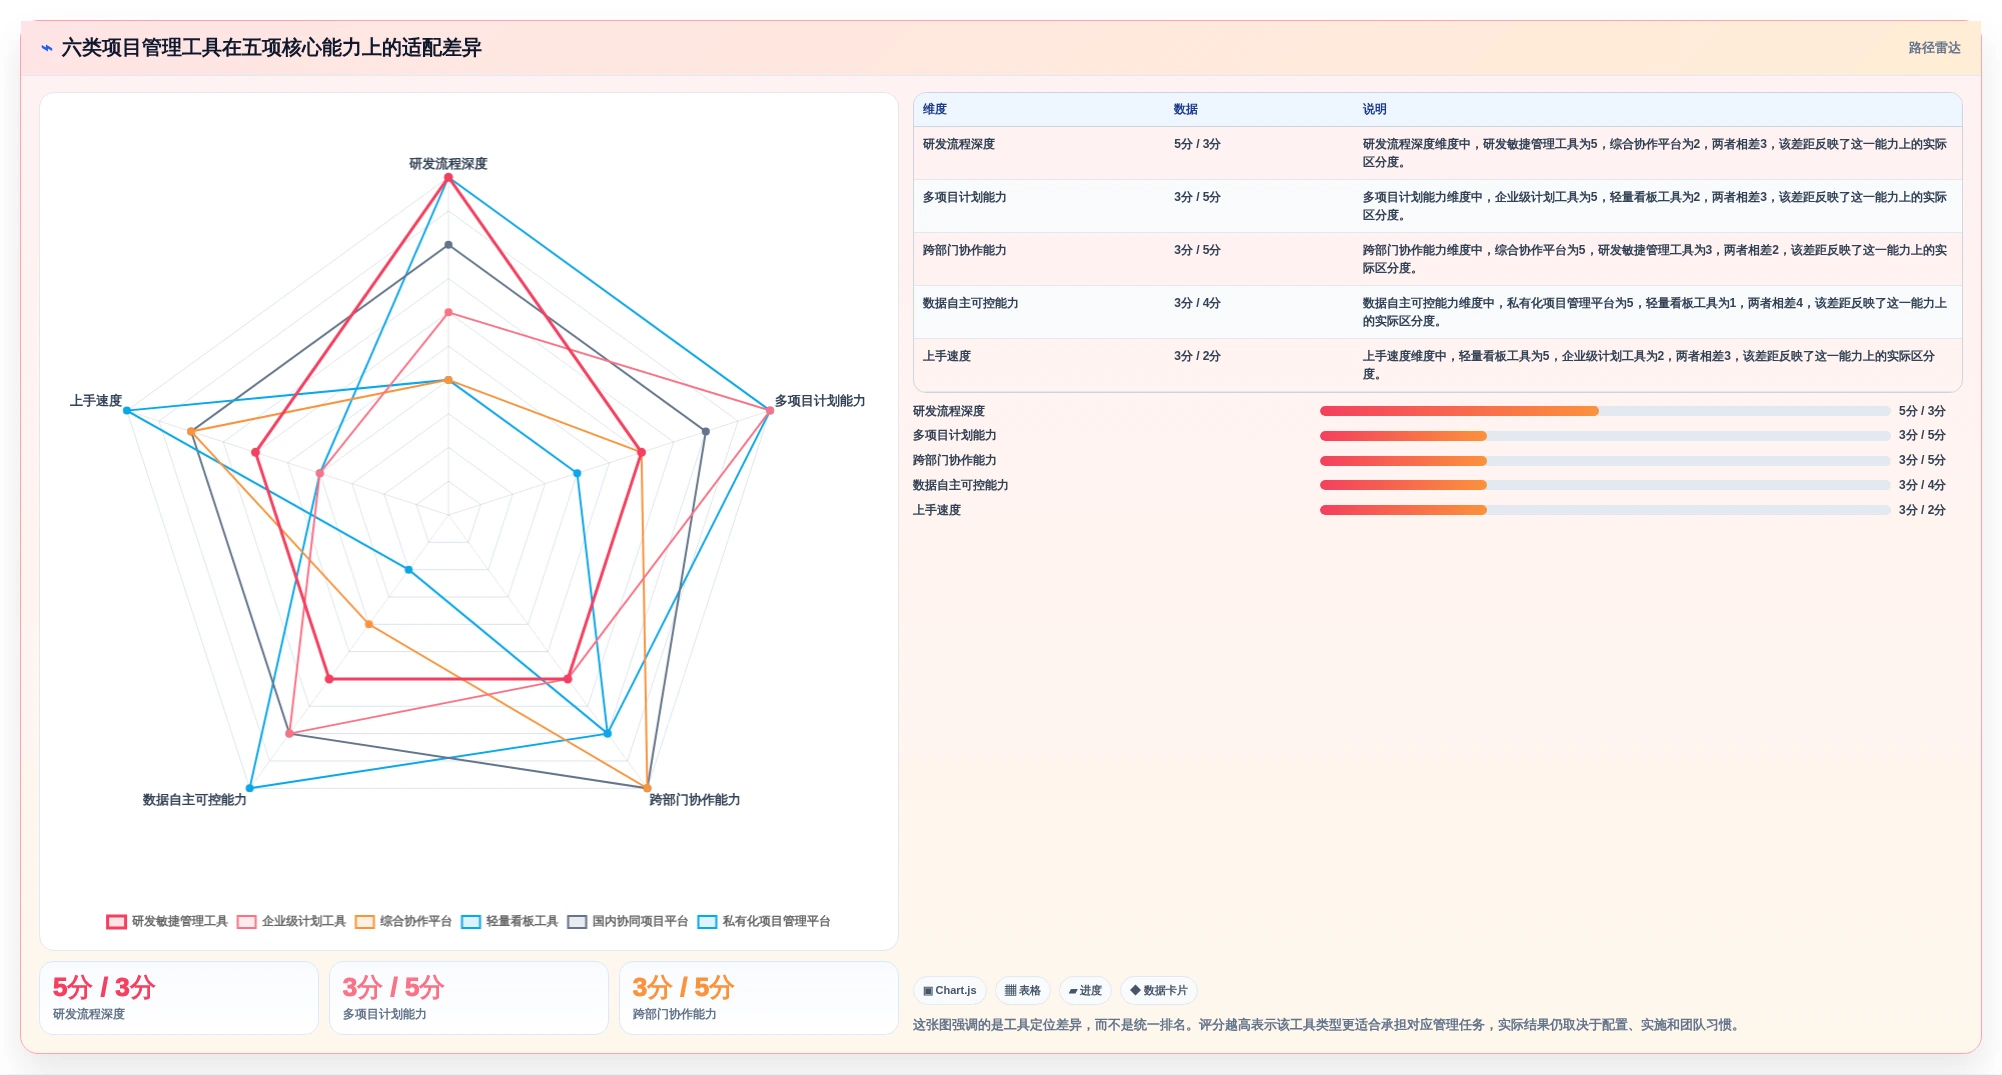The width and height of the screenshot is (2002, 1075).
Task: Select the 数据卡片 tag chip
Action: coord(1158,991)
